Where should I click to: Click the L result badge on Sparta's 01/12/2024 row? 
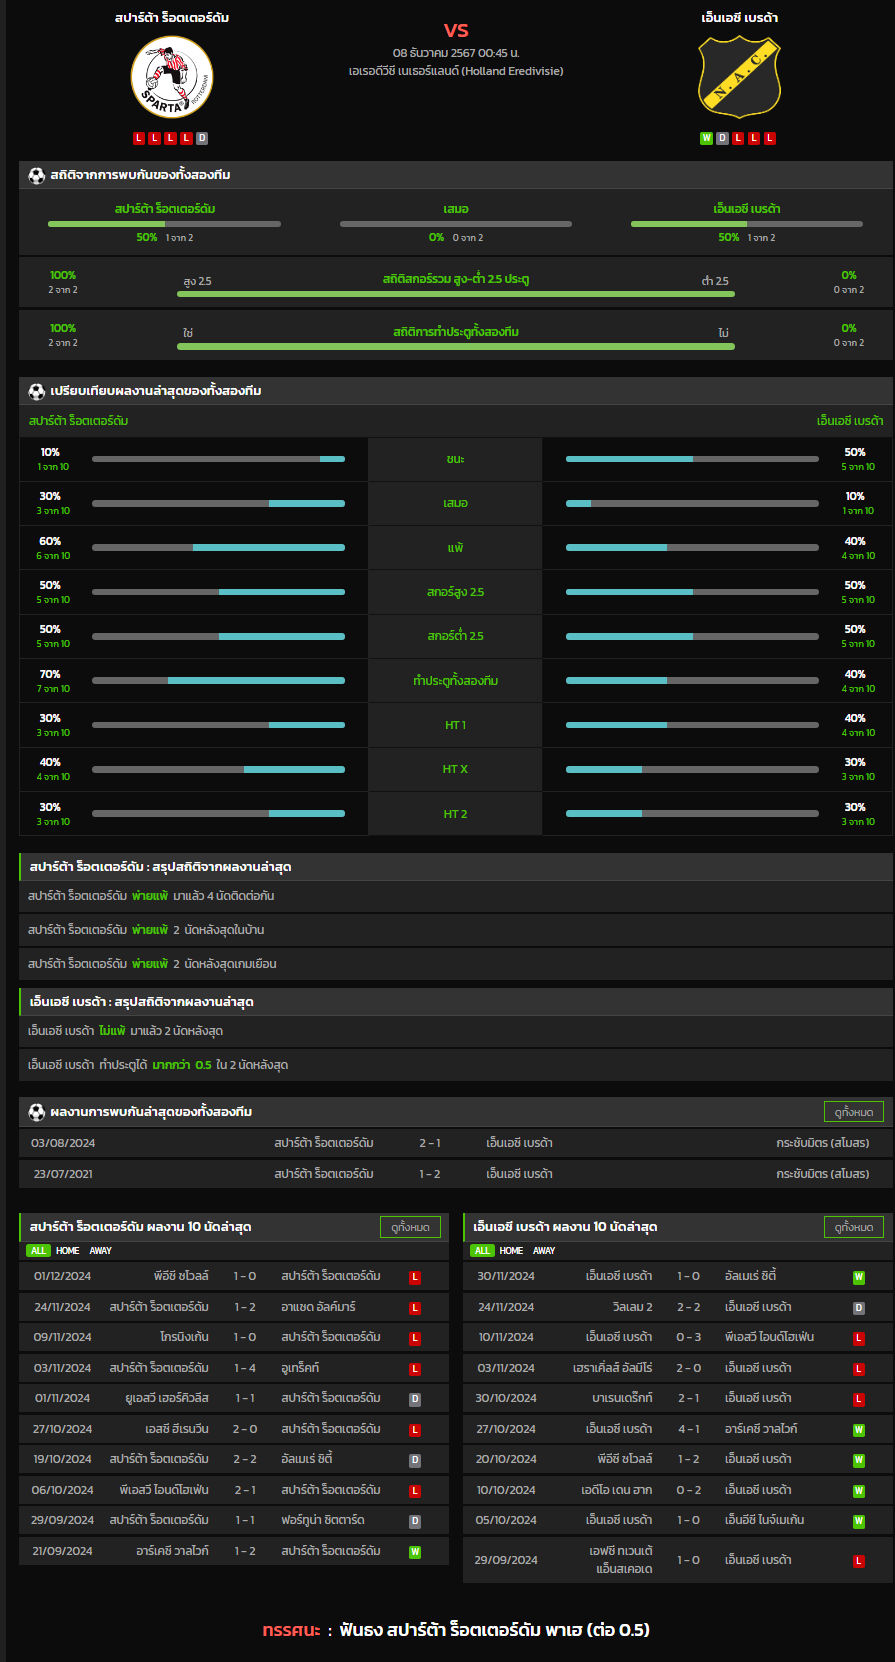click(x=415, y=1277)
